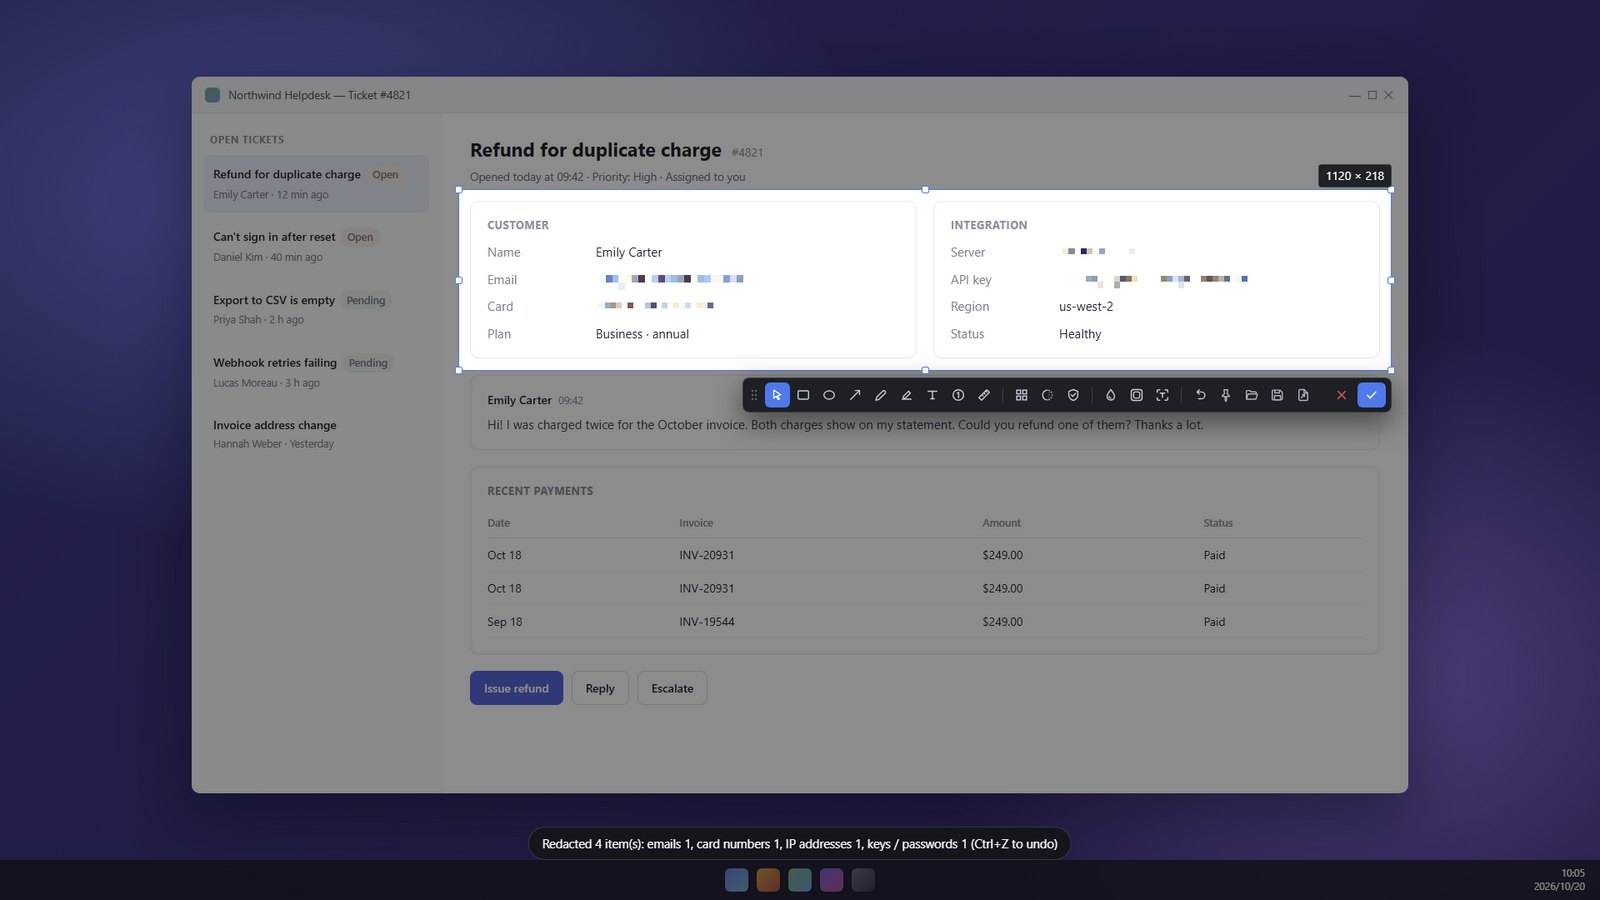Click the 'Emily Carter' customer name value

[x=629, y=252]
